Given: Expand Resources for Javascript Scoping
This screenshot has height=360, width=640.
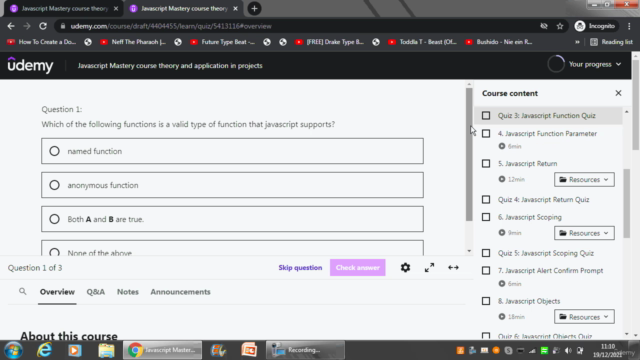Looking at the screenshot, I should click(584, 233).
